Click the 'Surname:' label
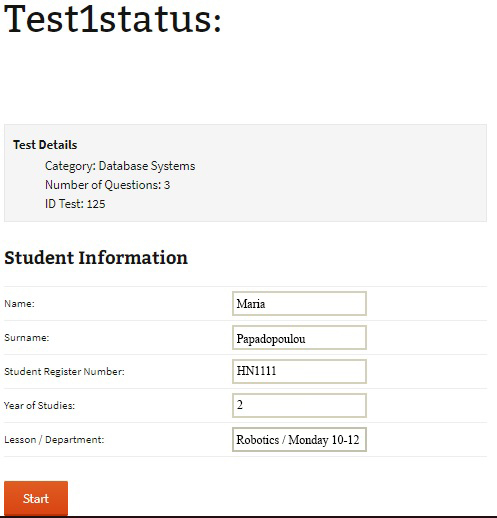The width and height of the screenshot is (497, 518). pos(27,338)
